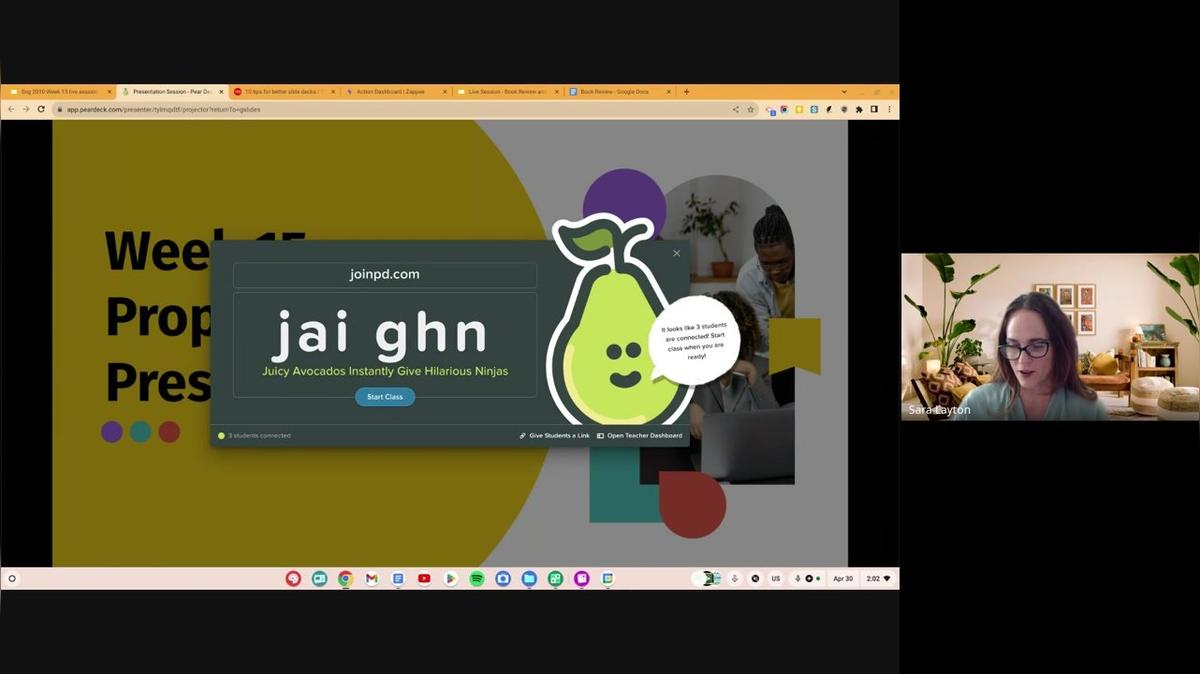Click the join code jai ghn
1200x674 pixels.
pyautogui.click(x=381, y=334)
